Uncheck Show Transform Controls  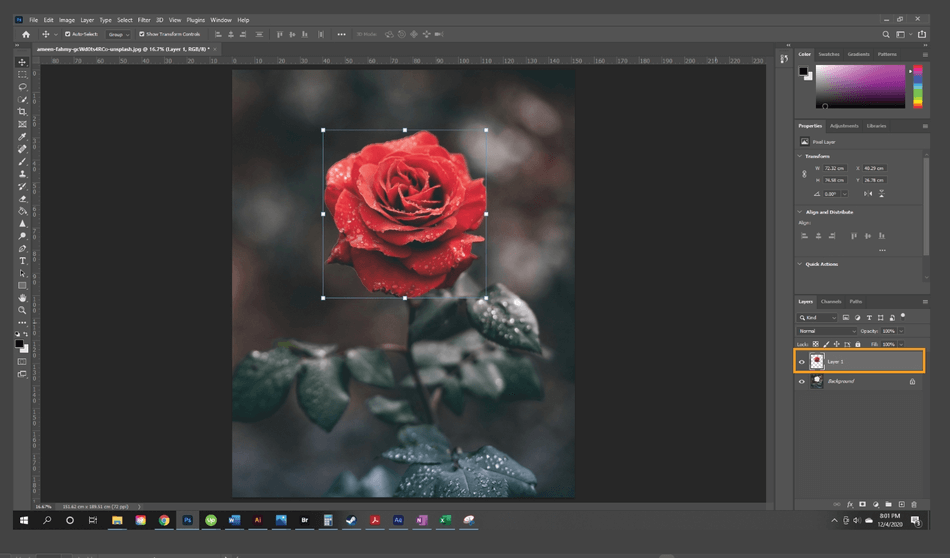(x=142, y=34)
